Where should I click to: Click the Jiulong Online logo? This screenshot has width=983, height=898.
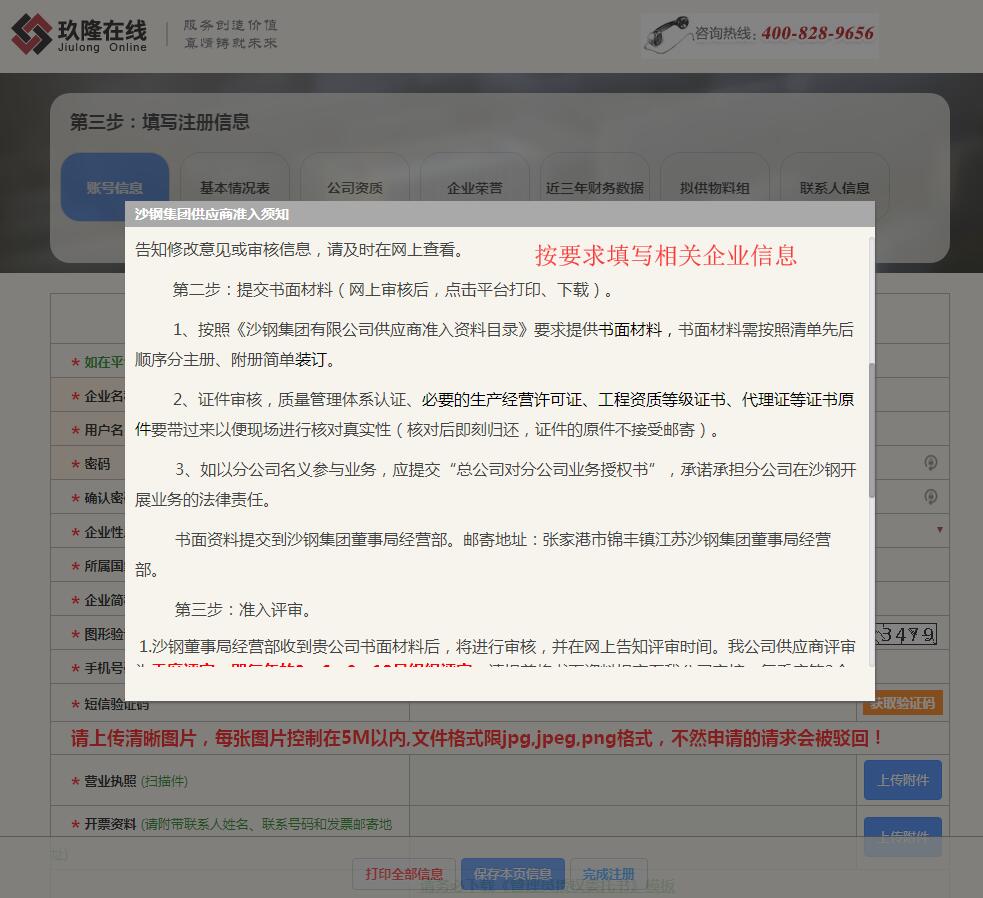80,34
